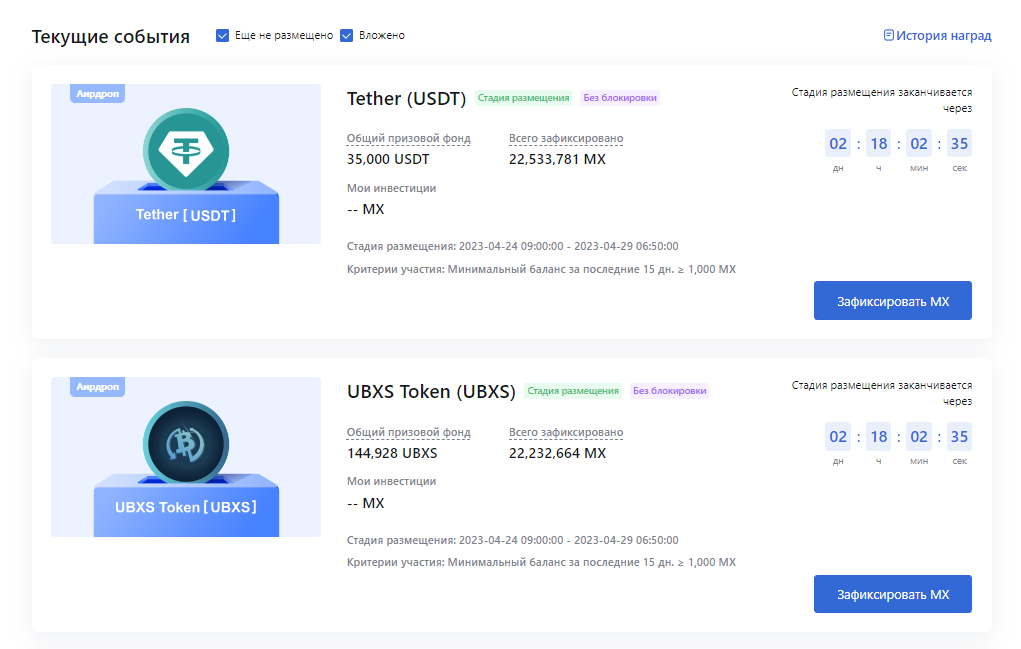Open the 'История наград' link

coord(944,35)
